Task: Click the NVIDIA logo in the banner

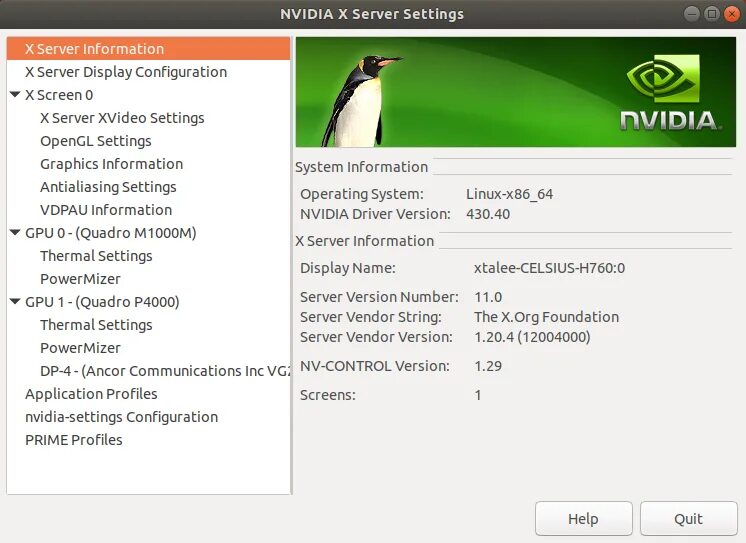Action: (x=670, y=93)
